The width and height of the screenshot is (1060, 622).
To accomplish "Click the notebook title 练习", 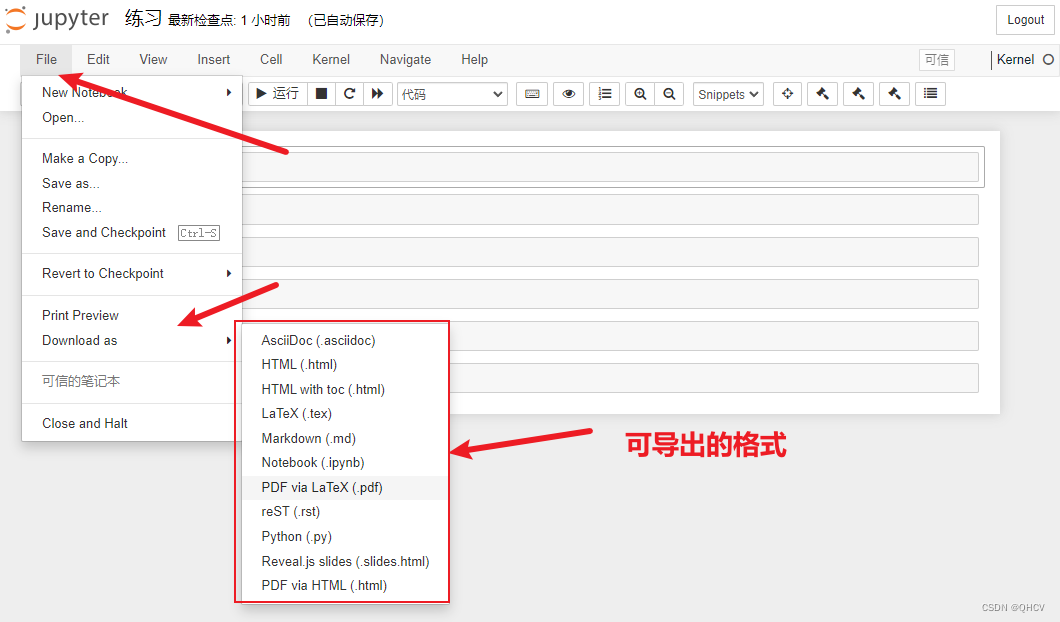I will pyautogui.click(x=143, y=19).
